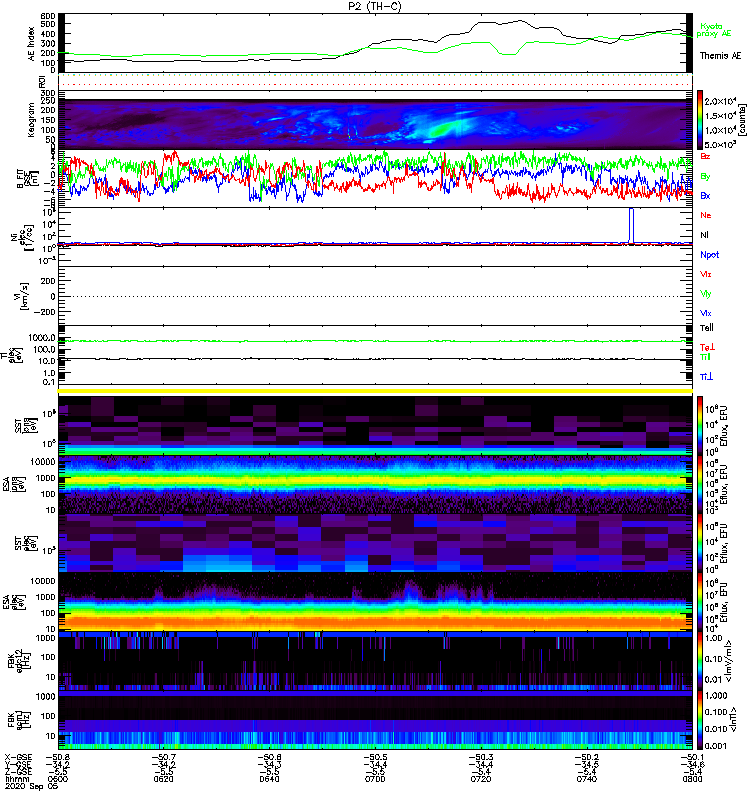Click the SST electrons spectrogram panel
The width and height of the screenshot is (750, 800).
coord(375,543)
